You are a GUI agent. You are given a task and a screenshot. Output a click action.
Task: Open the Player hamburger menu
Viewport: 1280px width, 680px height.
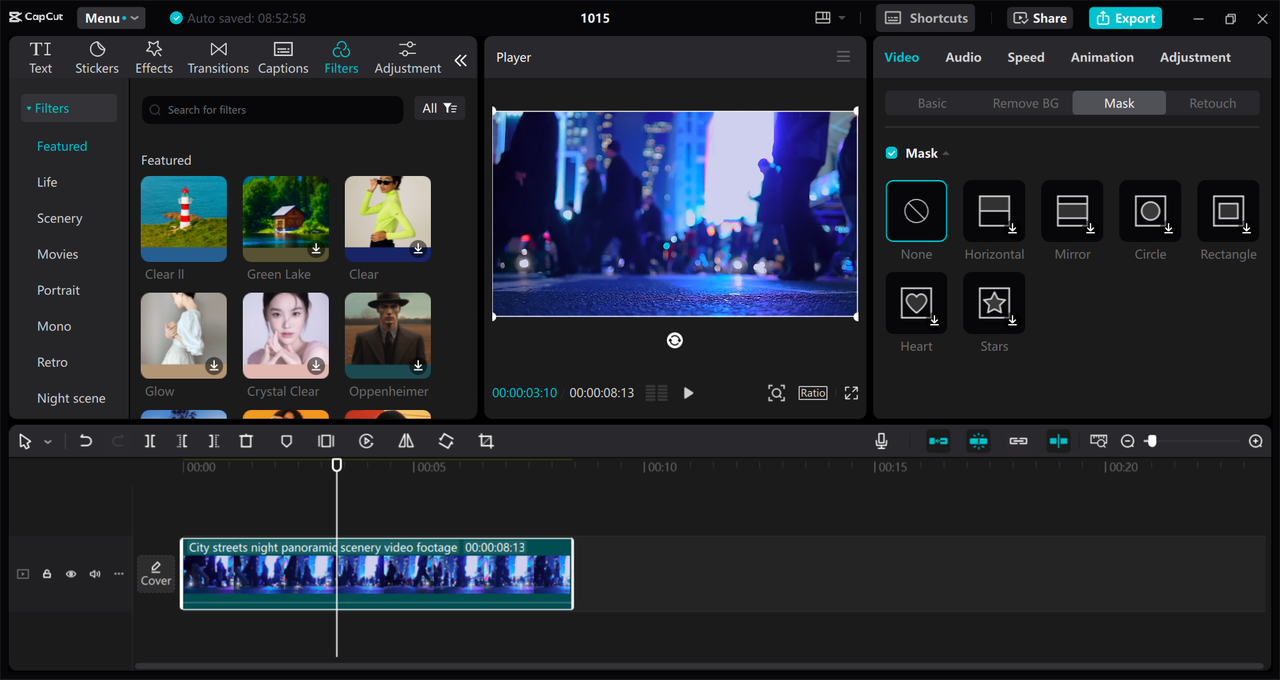tap(843, 57)
